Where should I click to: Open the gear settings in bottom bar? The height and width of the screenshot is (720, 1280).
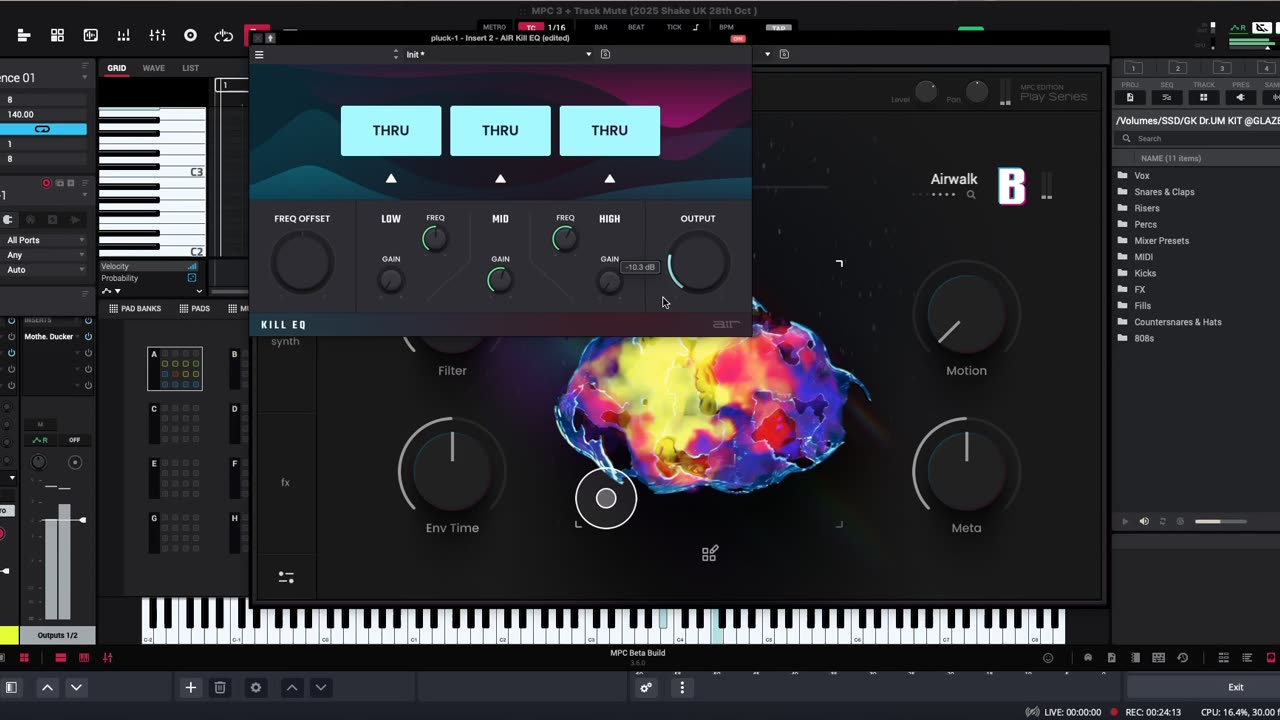point(256,687)
